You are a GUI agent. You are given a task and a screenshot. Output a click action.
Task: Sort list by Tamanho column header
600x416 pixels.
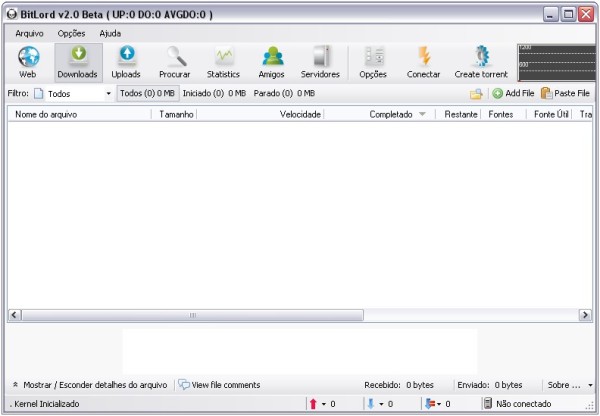175,115
